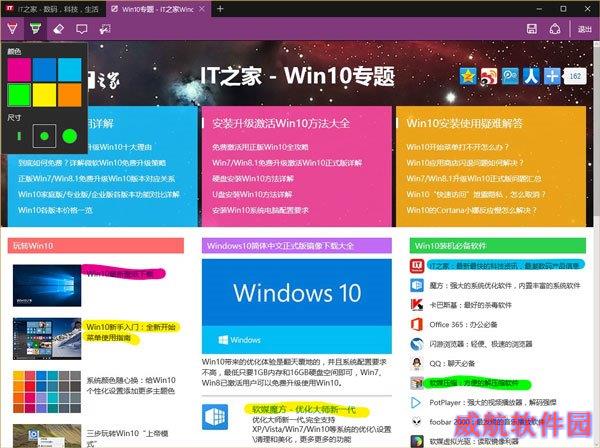Share the web note
This screenshot has width=600, height=448.
[x=555, y=29]
